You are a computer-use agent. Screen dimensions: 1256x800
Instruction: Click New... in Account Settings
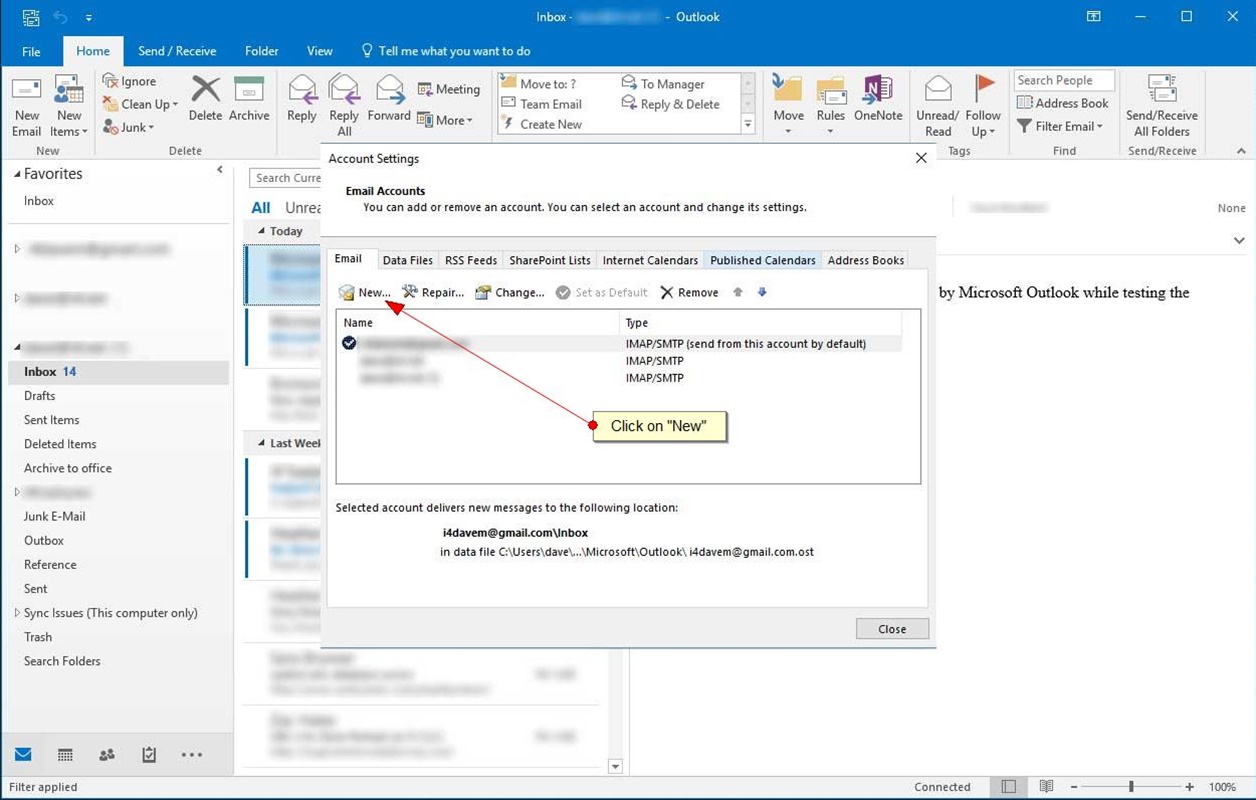(365, 292)
